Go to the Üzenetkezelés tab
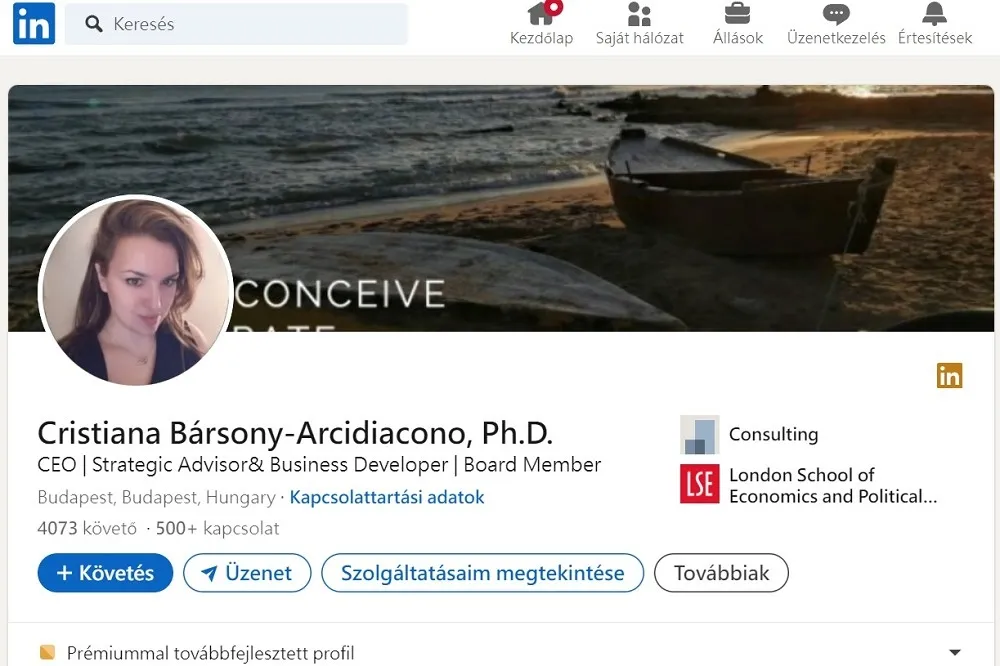Image resolution: width=1000 pixels, height=666 pixels. click(x=836, y=24)
